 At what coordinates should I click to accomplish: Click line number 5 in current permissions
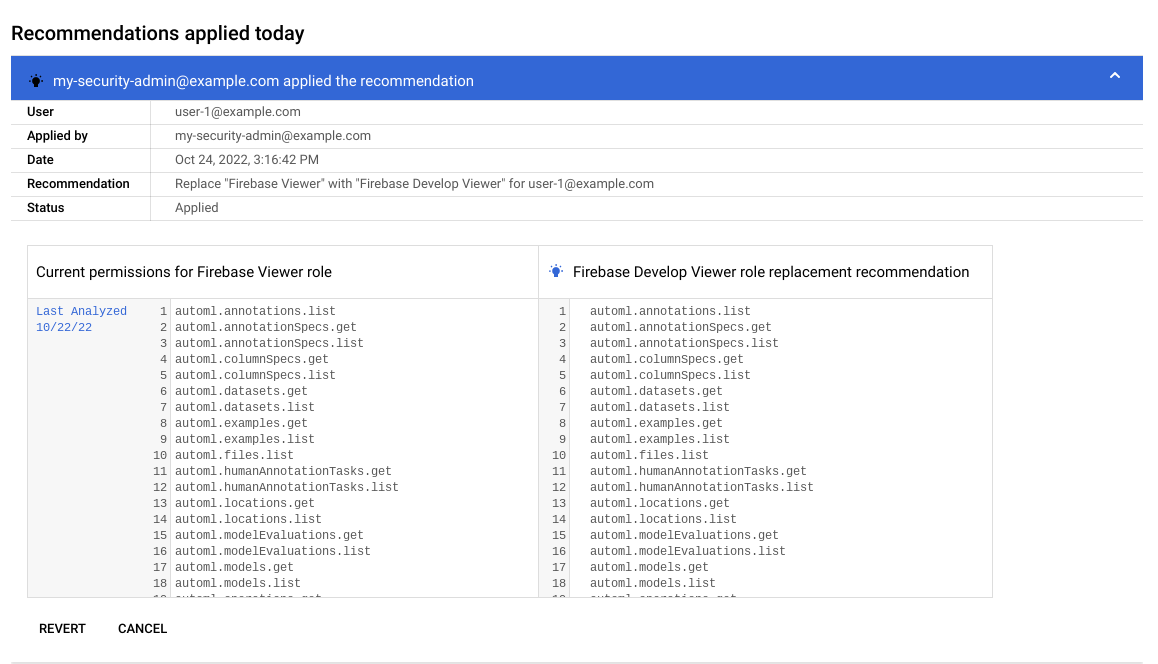162,375
